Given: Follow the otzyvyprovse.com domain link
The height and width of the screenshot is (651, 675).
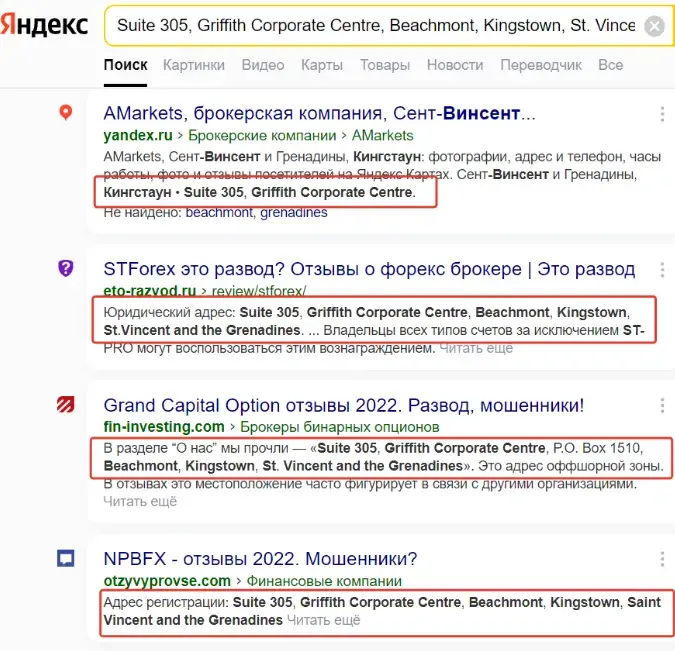Looking at the screenshot, I should tap(167, 581).
